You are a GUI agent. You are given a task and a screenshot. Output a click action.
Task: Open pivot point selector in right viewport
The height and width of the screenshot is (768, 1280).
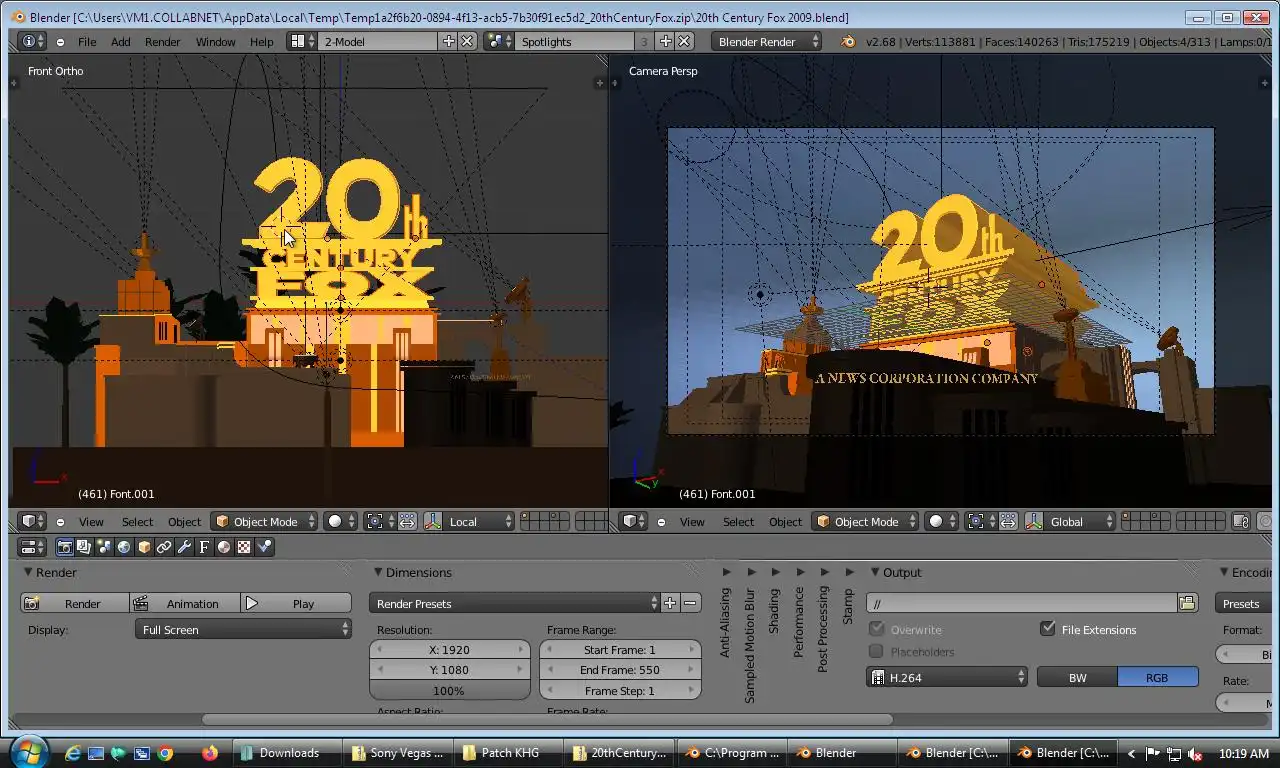point(980,521)
